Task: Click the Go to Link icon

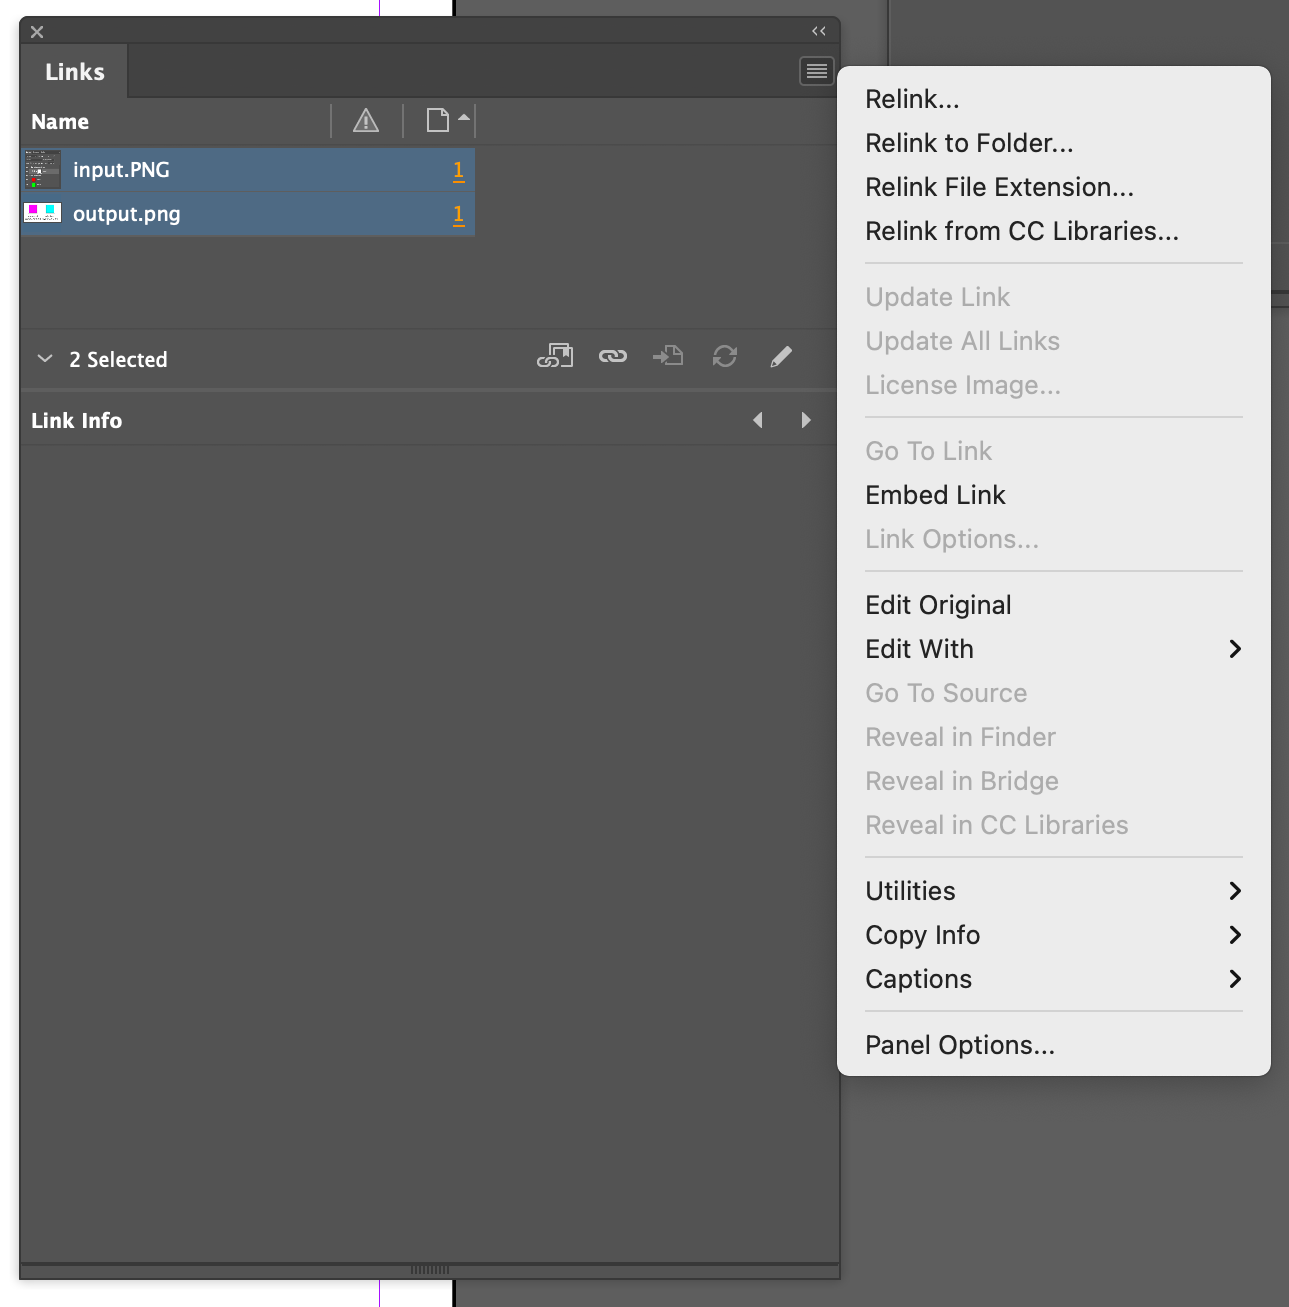Action: point(667,356)
